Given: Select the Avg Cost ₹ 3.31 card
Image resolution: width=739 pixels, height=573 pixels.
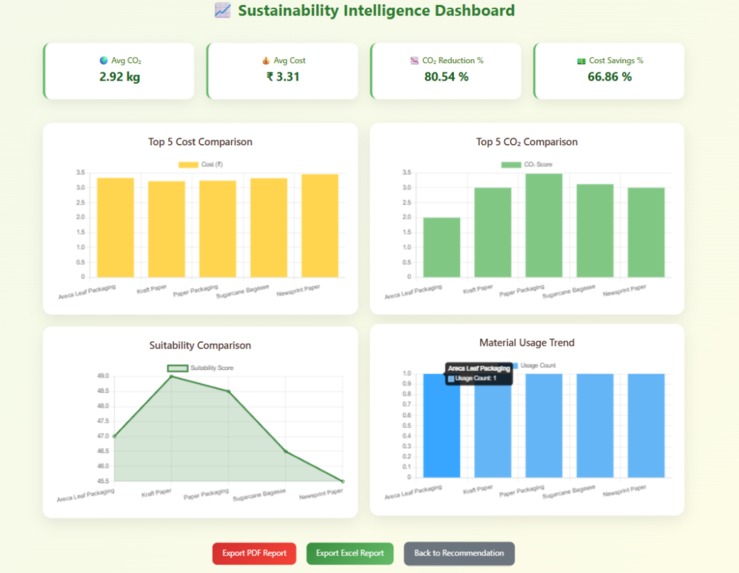Looking at the screenshot, I should (282, 71).
